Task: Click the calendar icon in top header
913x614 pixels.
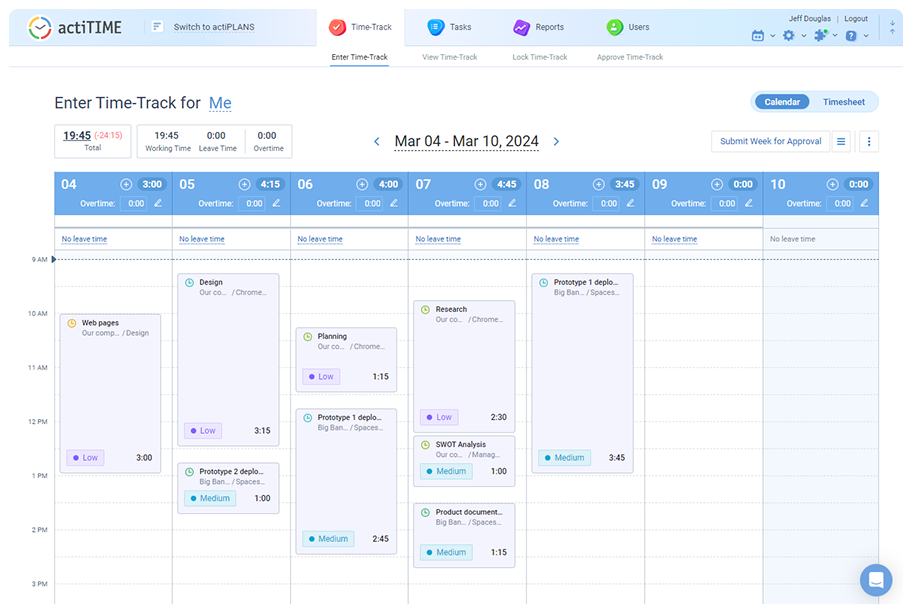Action: pos(757,35)
